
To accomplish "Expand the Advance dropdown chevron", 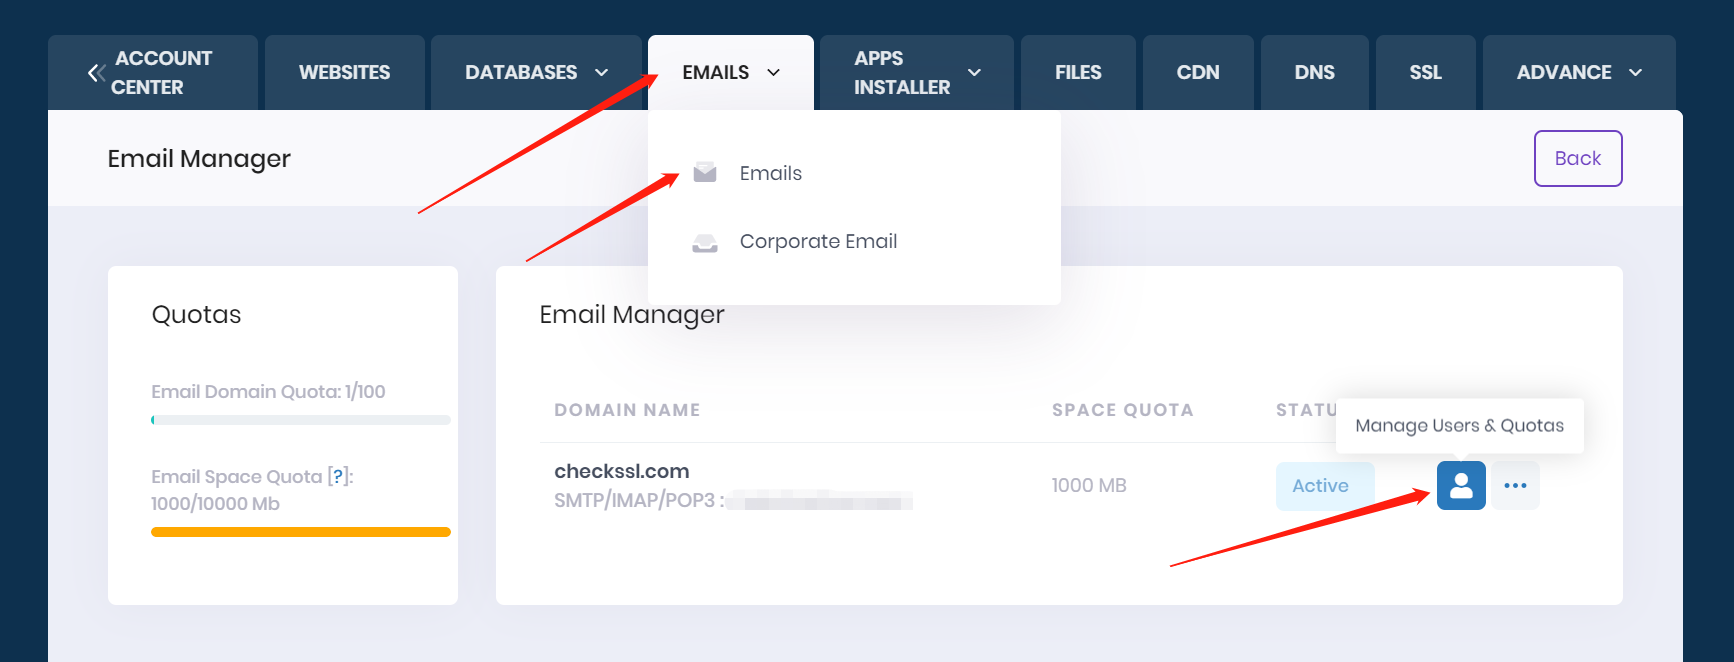I will (x=1636, y=73).
